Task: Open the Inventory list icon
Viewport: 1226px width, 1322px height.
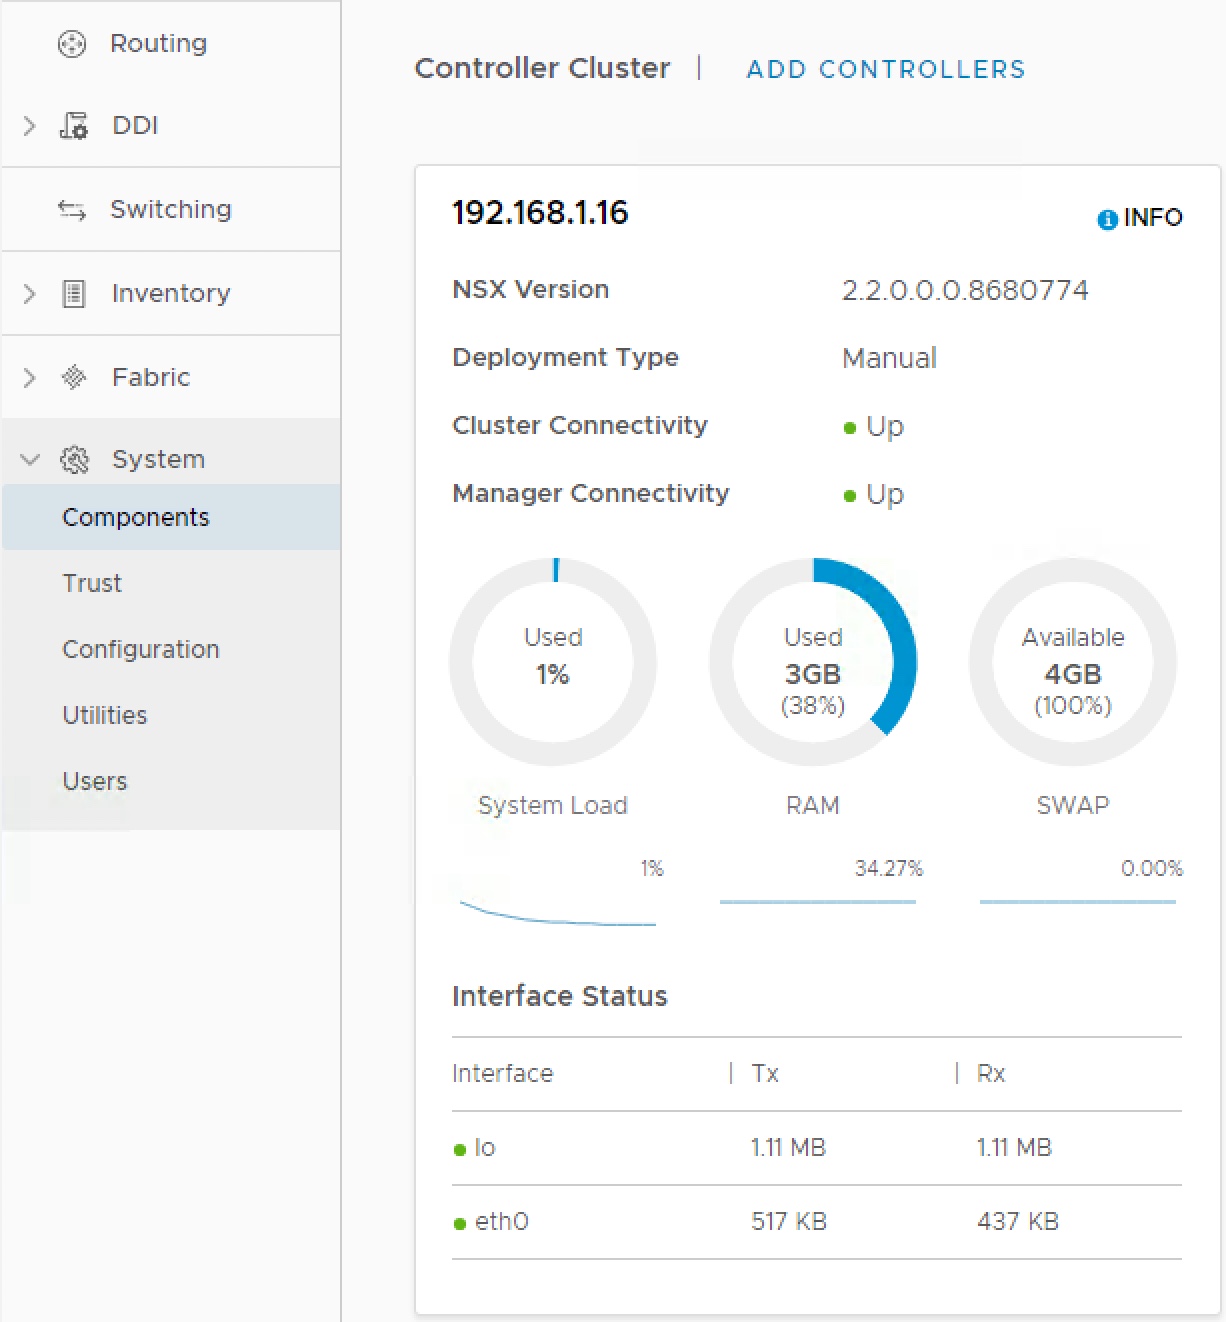Action: coord(73,293)
